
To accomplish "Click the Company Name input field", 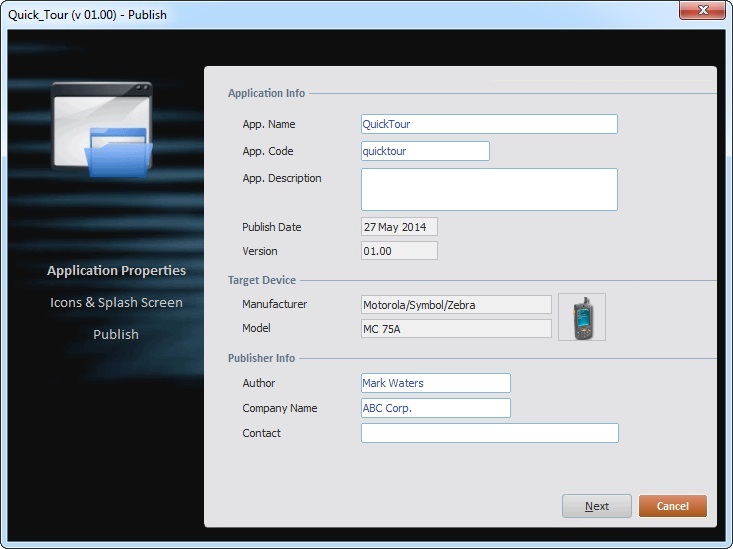I will [435, 408].
